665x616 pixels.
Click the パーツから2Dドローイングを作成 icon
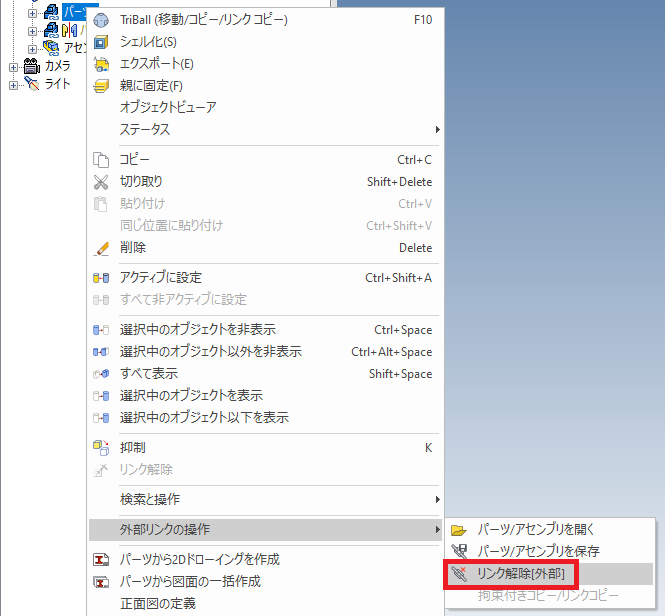[x=101, y=560]
